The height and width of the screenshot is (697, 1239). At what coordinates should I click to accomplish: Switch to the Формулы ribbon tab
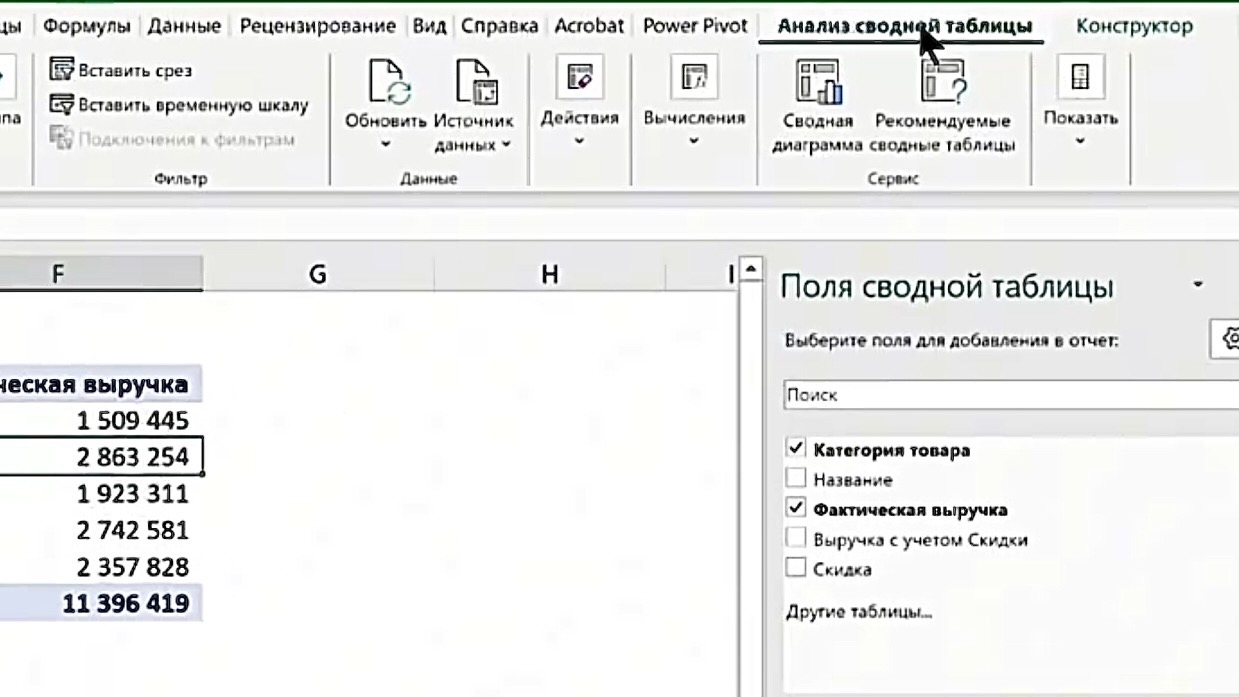coord(87,26)
